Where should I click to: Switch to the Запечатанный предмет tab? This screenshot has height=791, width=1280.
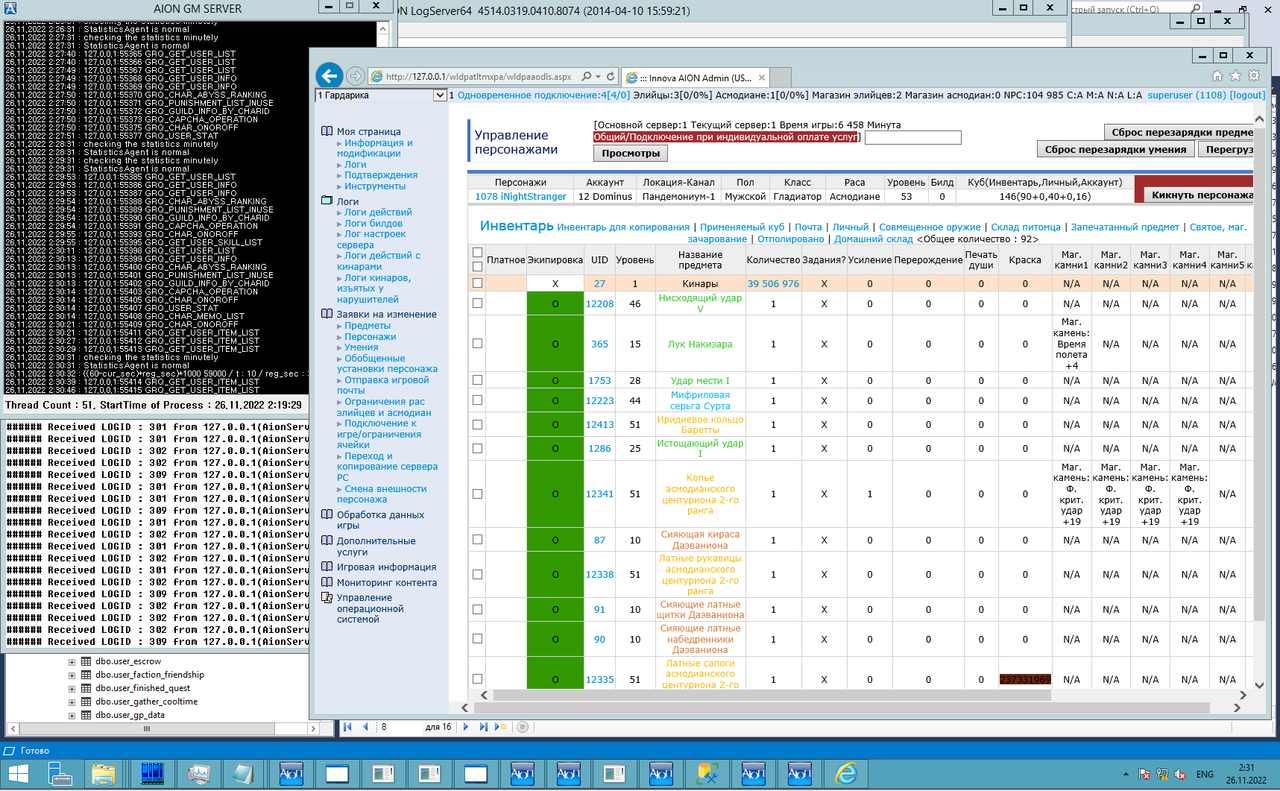click(1125, 227)
